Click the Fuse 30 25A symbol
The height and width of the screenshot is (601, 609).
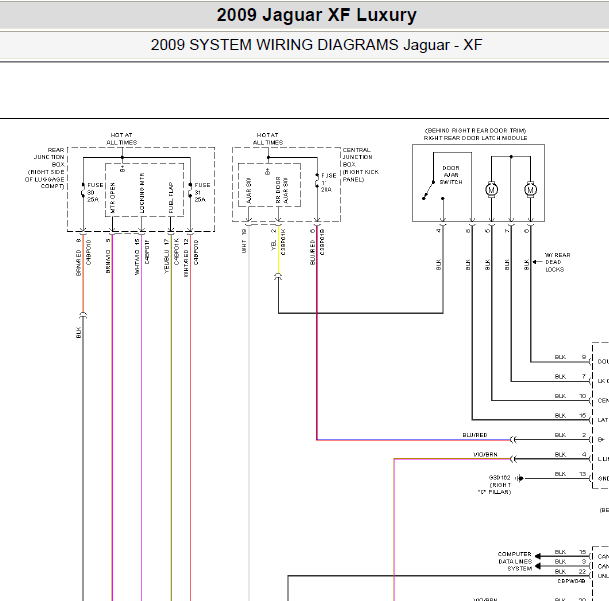pyautogui.click(x=83, y=190)
